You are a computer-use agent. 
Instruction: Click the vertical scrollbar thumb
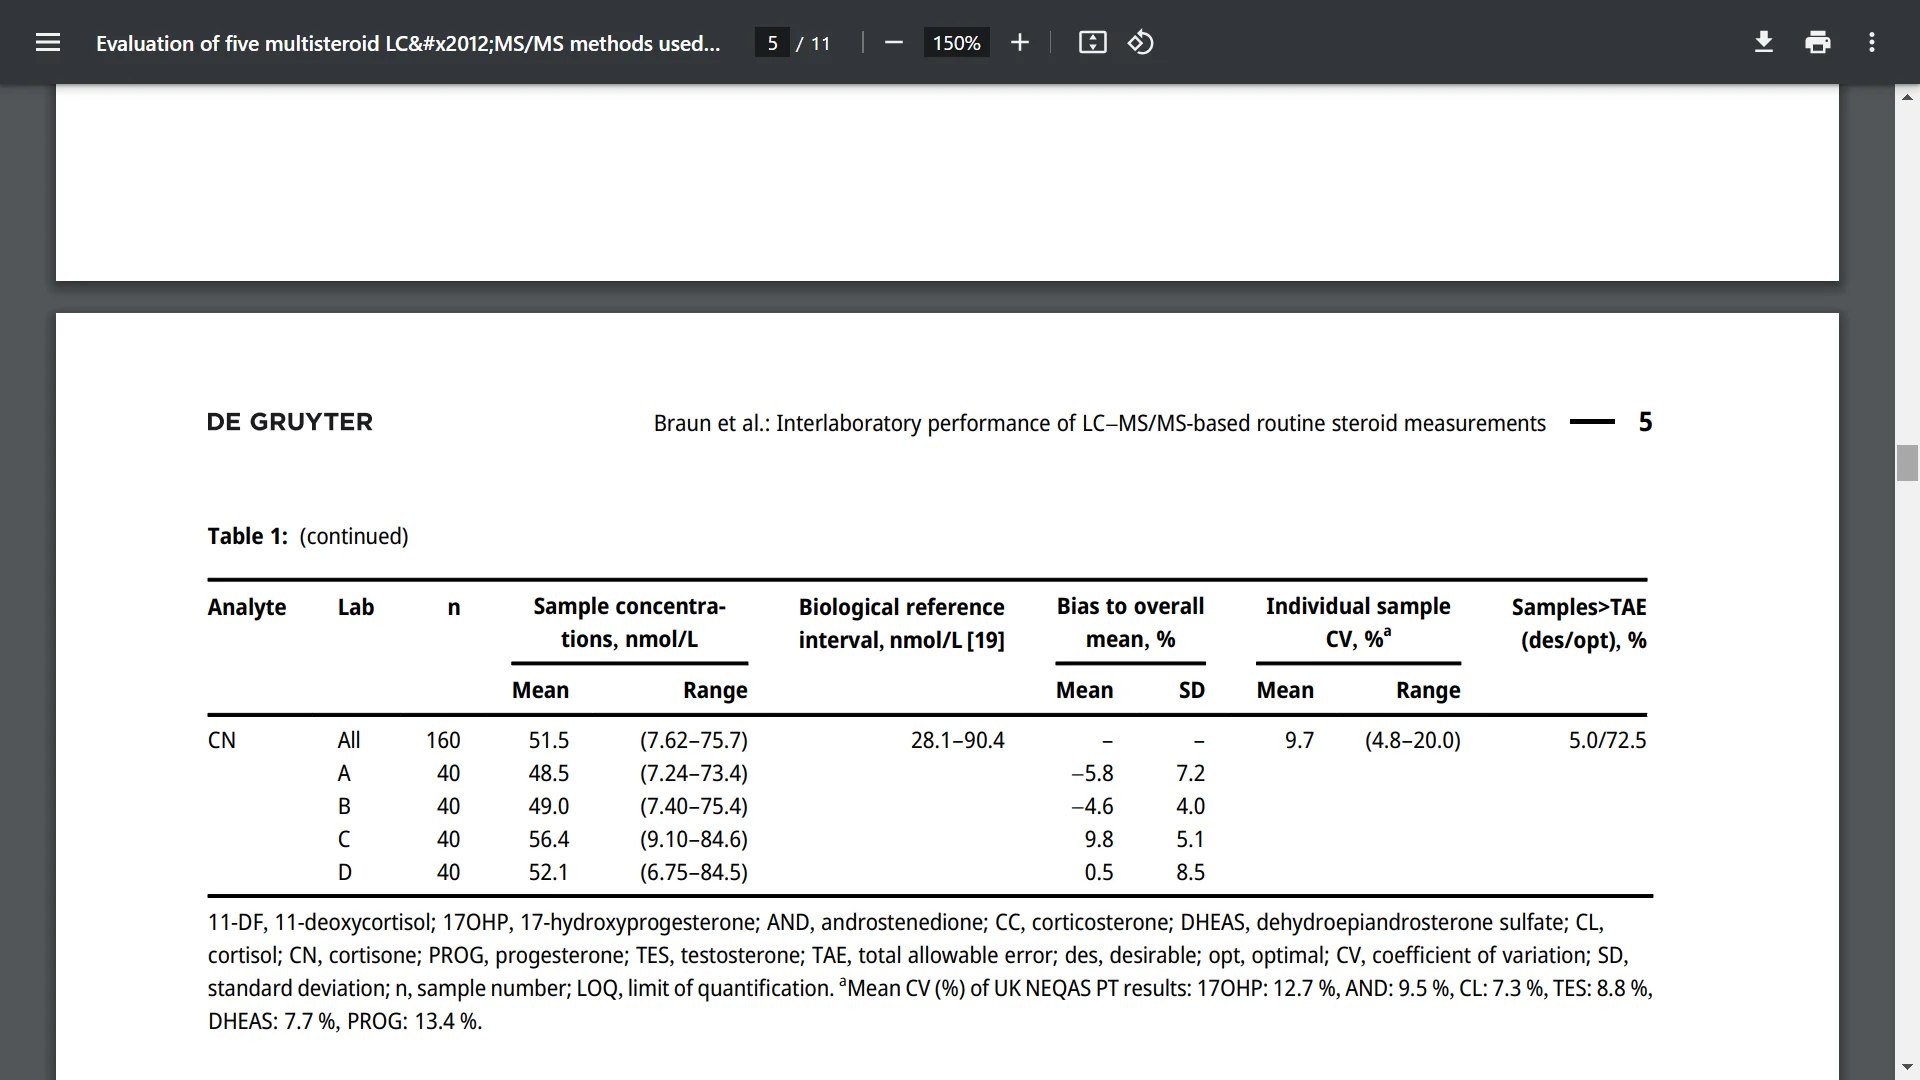pyautogui.click(x=1907, y=463)
